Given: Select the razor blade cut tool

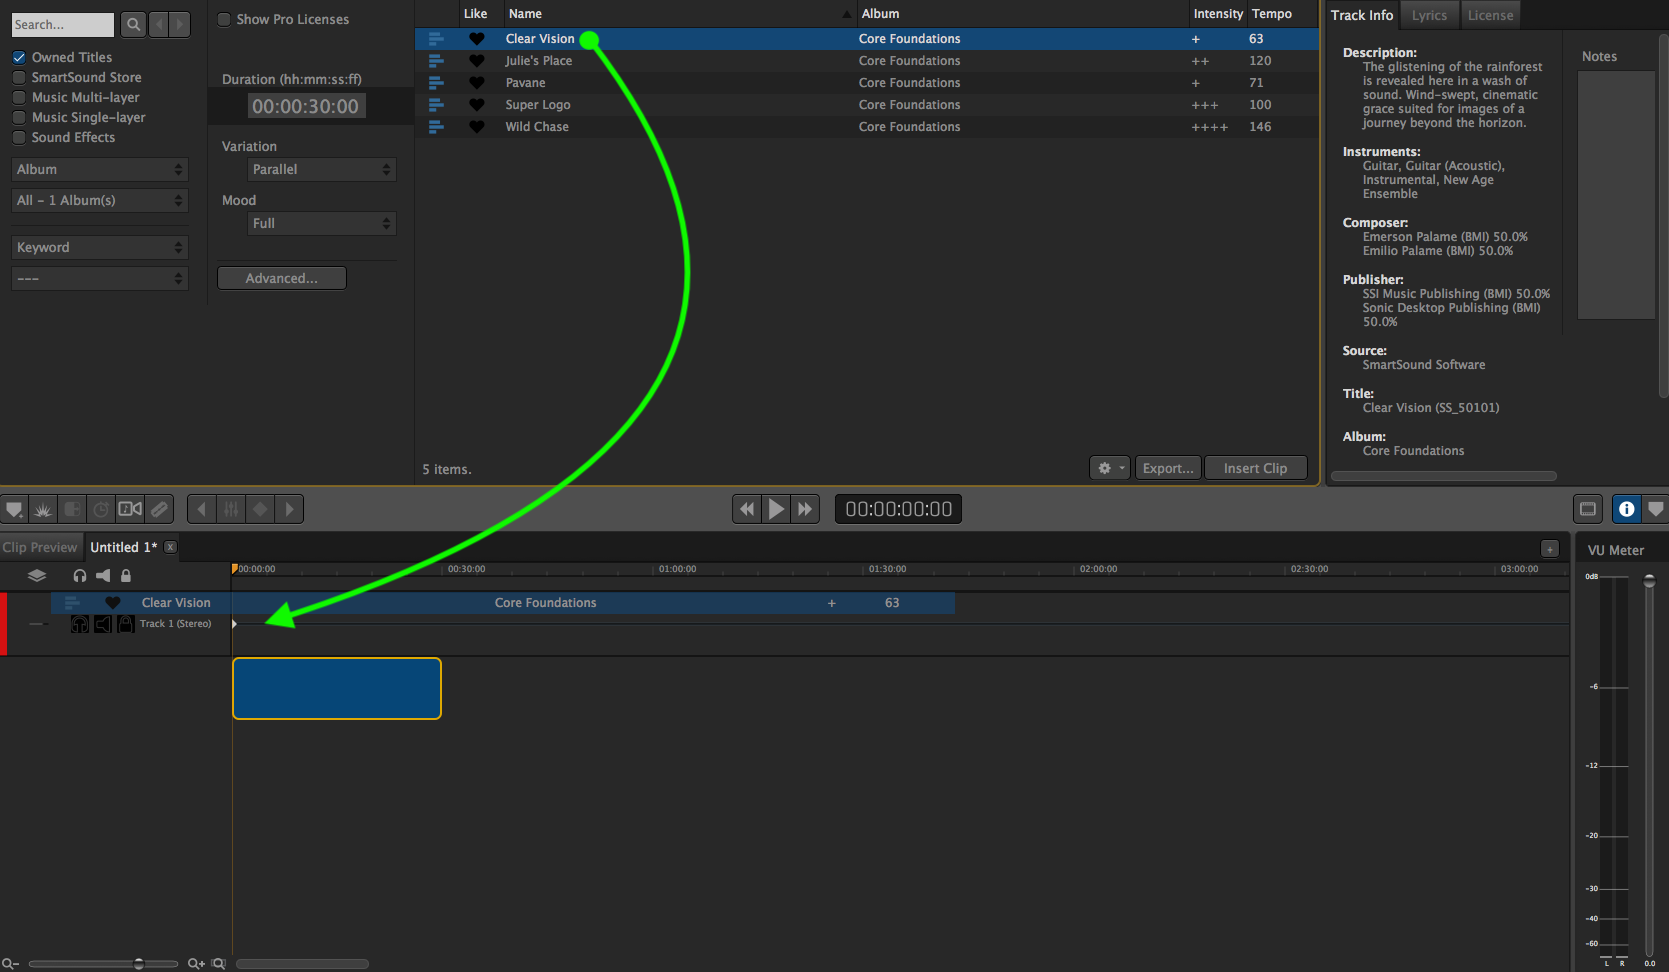Looking at the screenshot, I should (x=159, y=509).
